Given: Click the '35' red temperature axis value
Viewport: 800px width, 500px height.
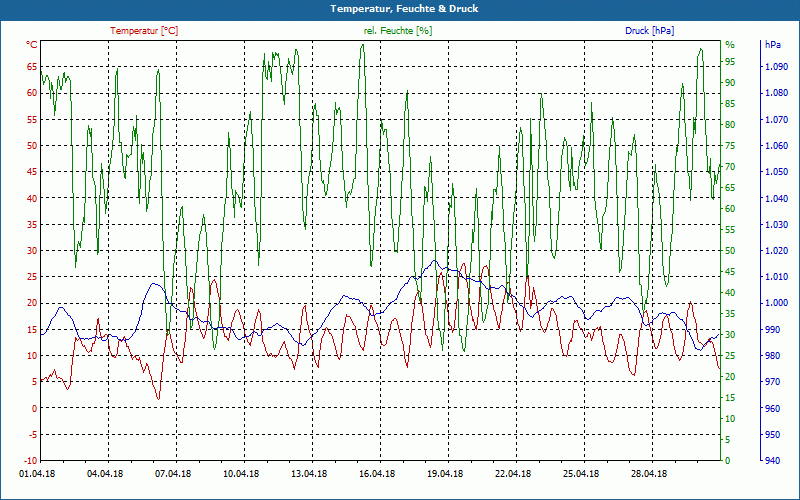Looking at the screenshot, I should coord(32,224).
